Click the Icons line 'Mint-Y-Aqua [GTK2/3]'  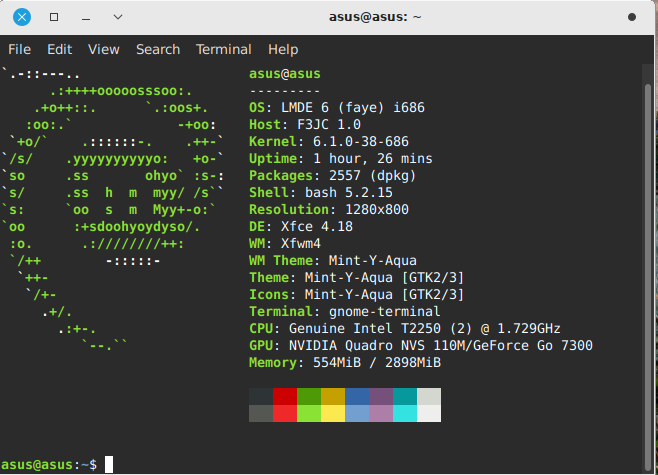(384, 295)
